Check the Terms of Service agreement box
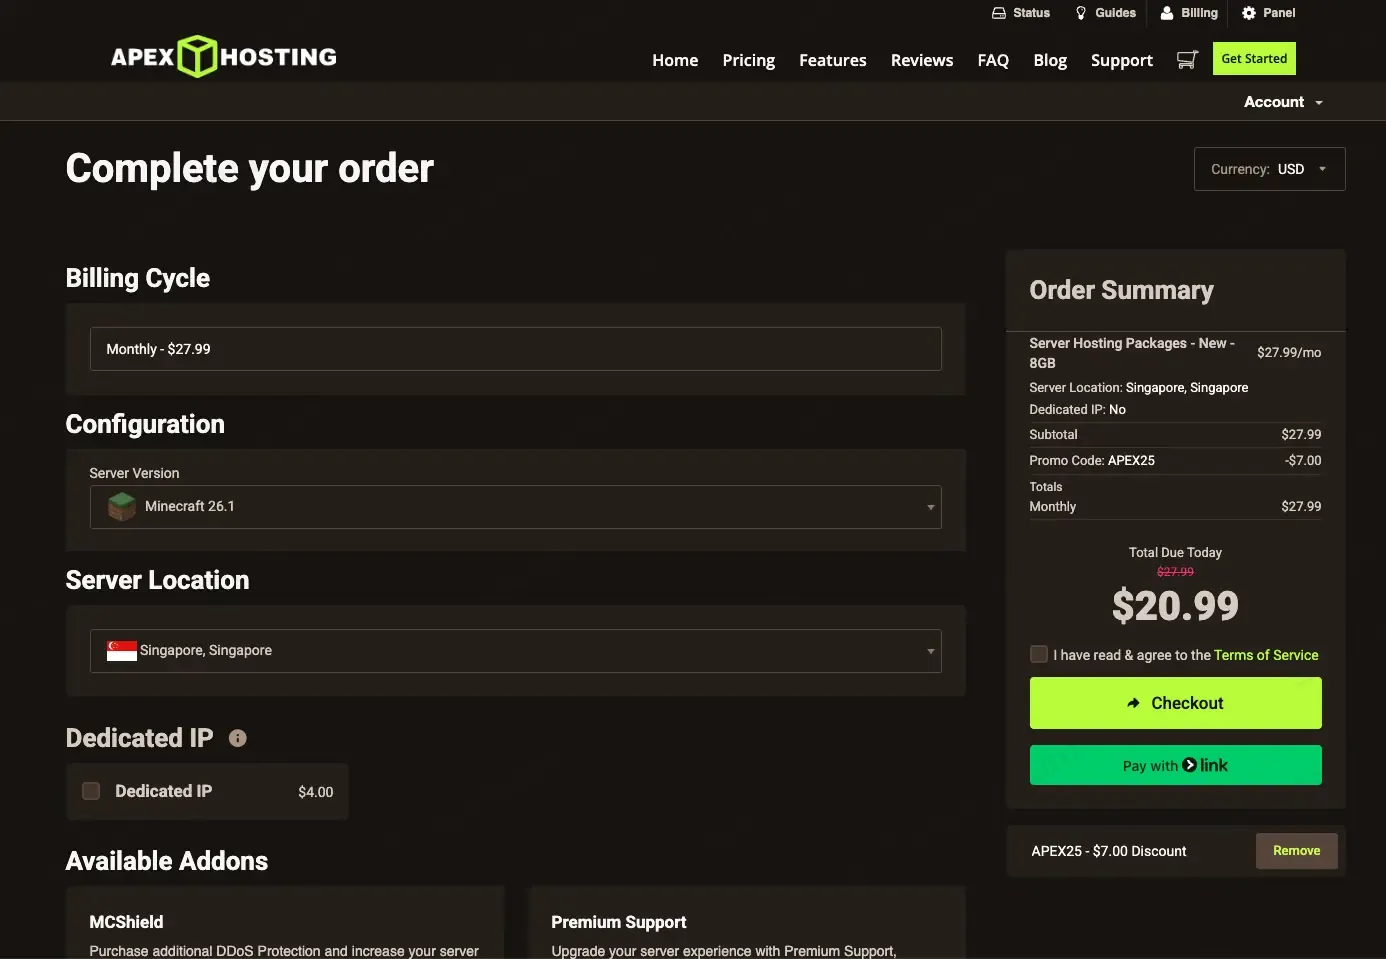 (1039, 654)
